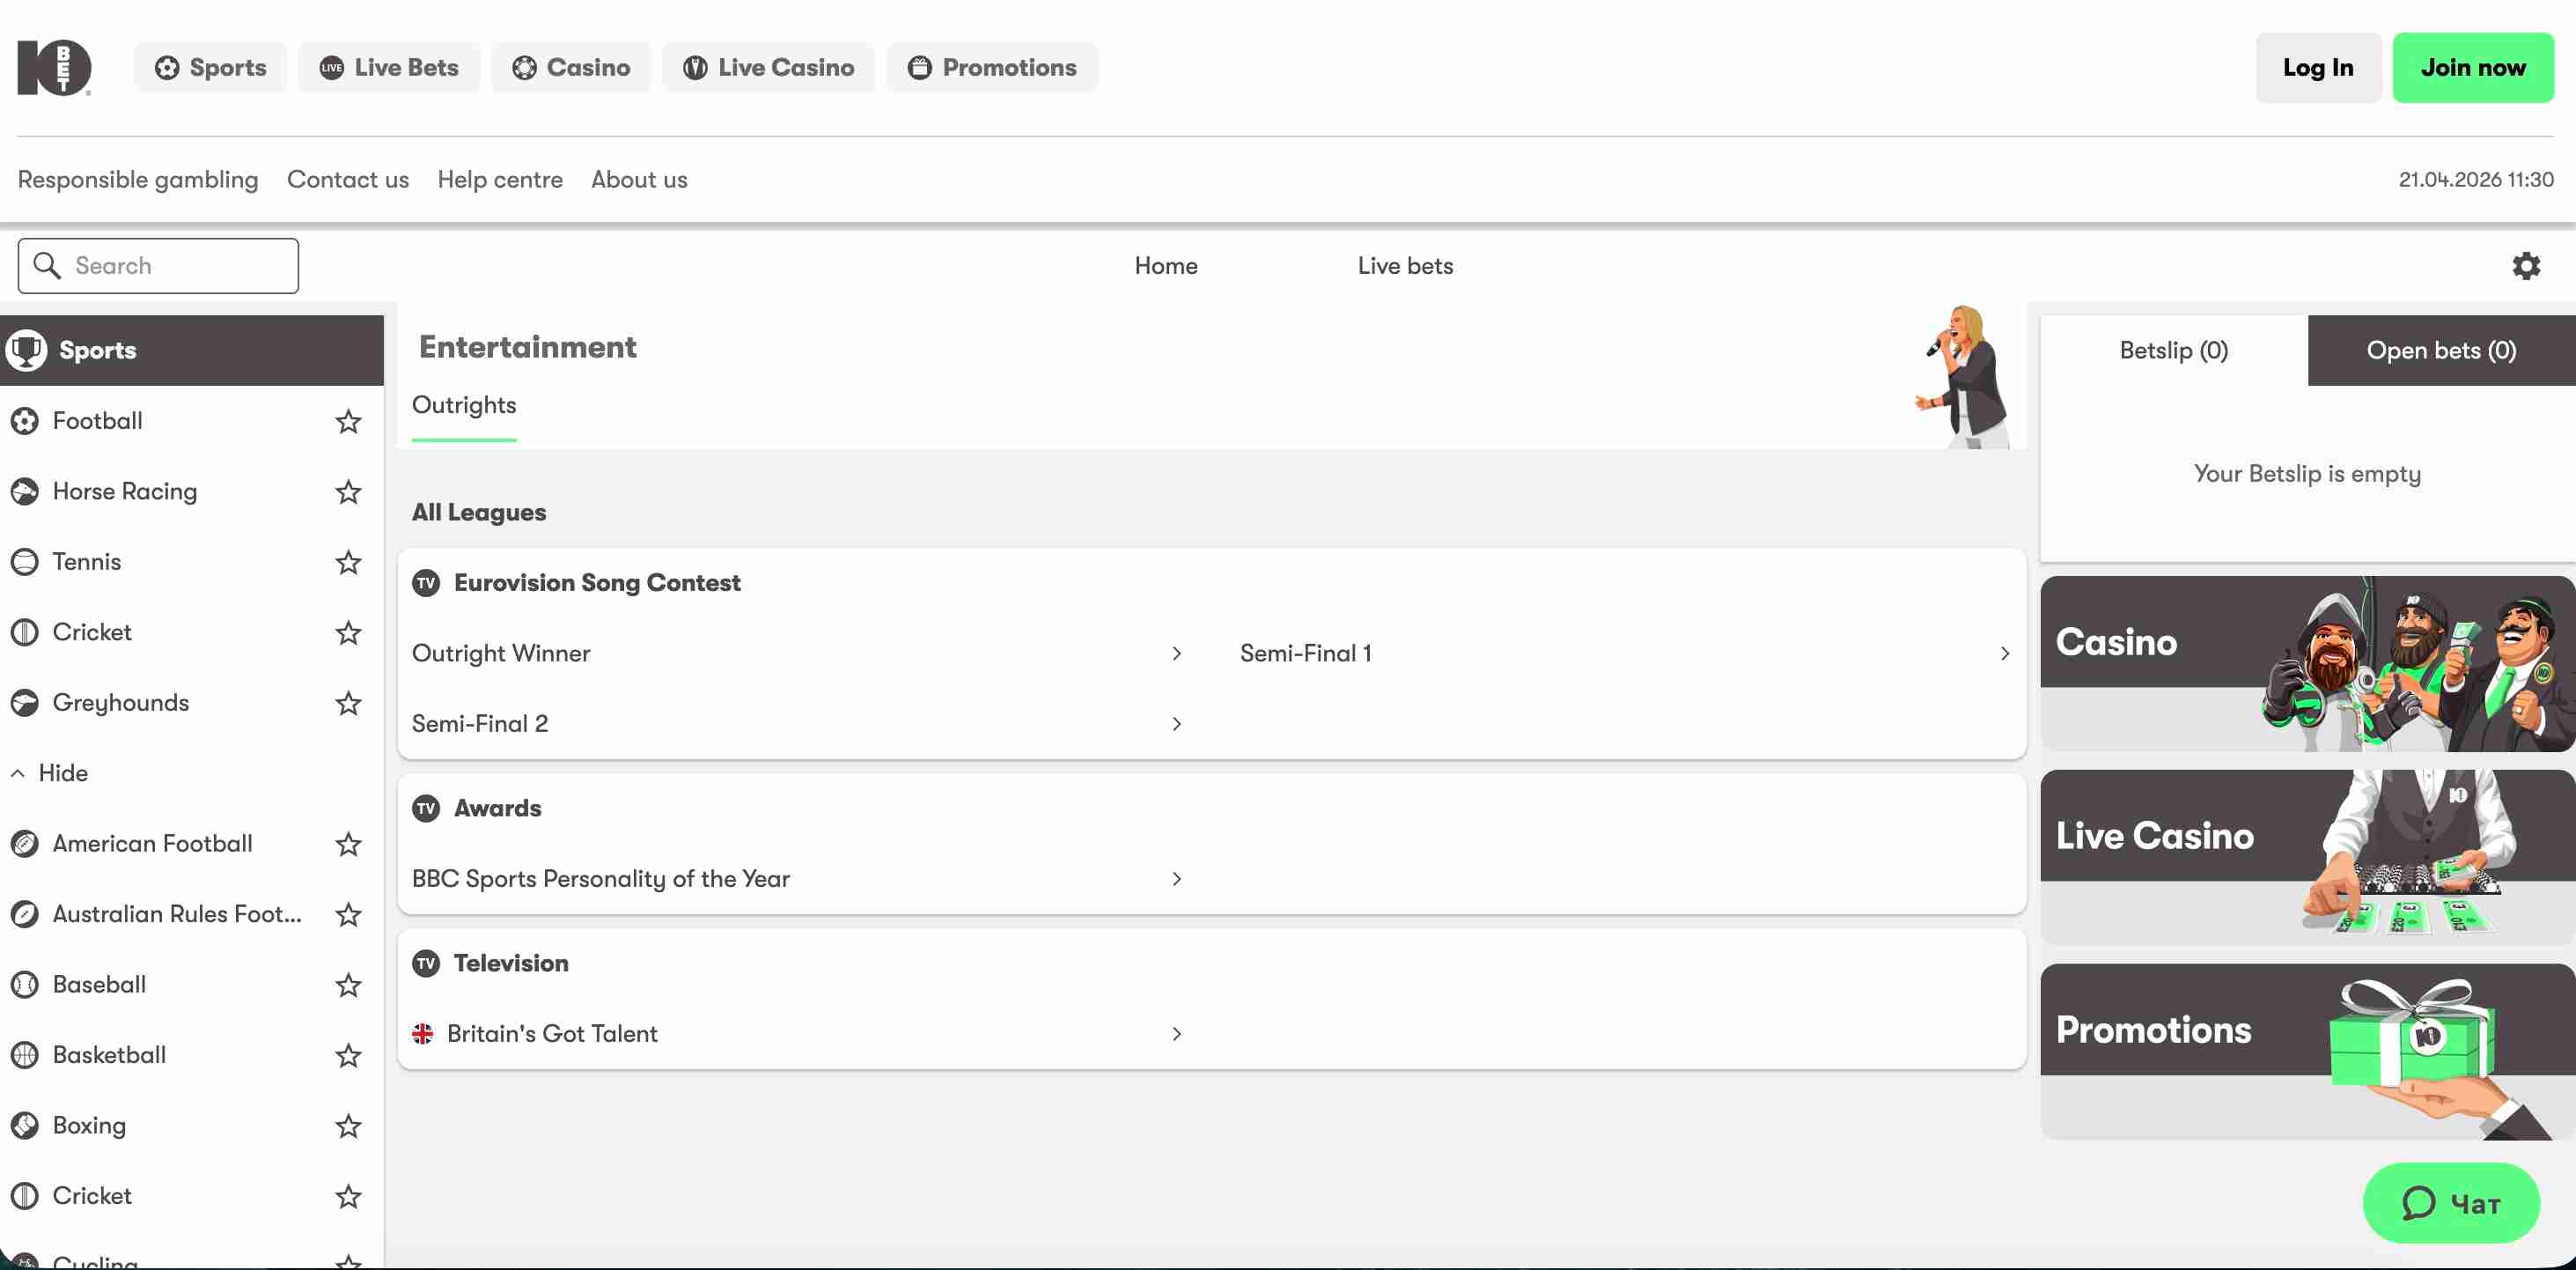This screenshot has height=1270, width=2576.
Task: Open Eurovision Outright Winner market
Action: 798,654
